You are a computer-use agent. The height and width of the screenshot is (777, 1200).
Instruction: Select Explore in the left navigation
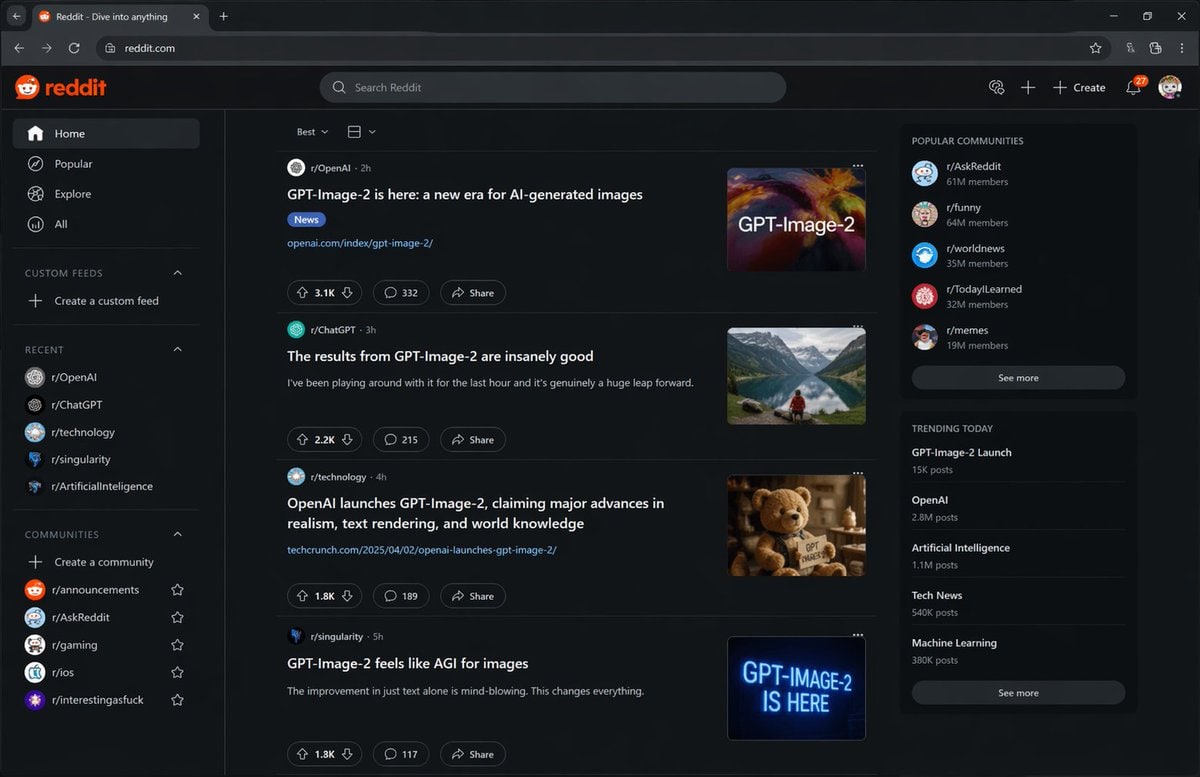[x=72, y=194]
